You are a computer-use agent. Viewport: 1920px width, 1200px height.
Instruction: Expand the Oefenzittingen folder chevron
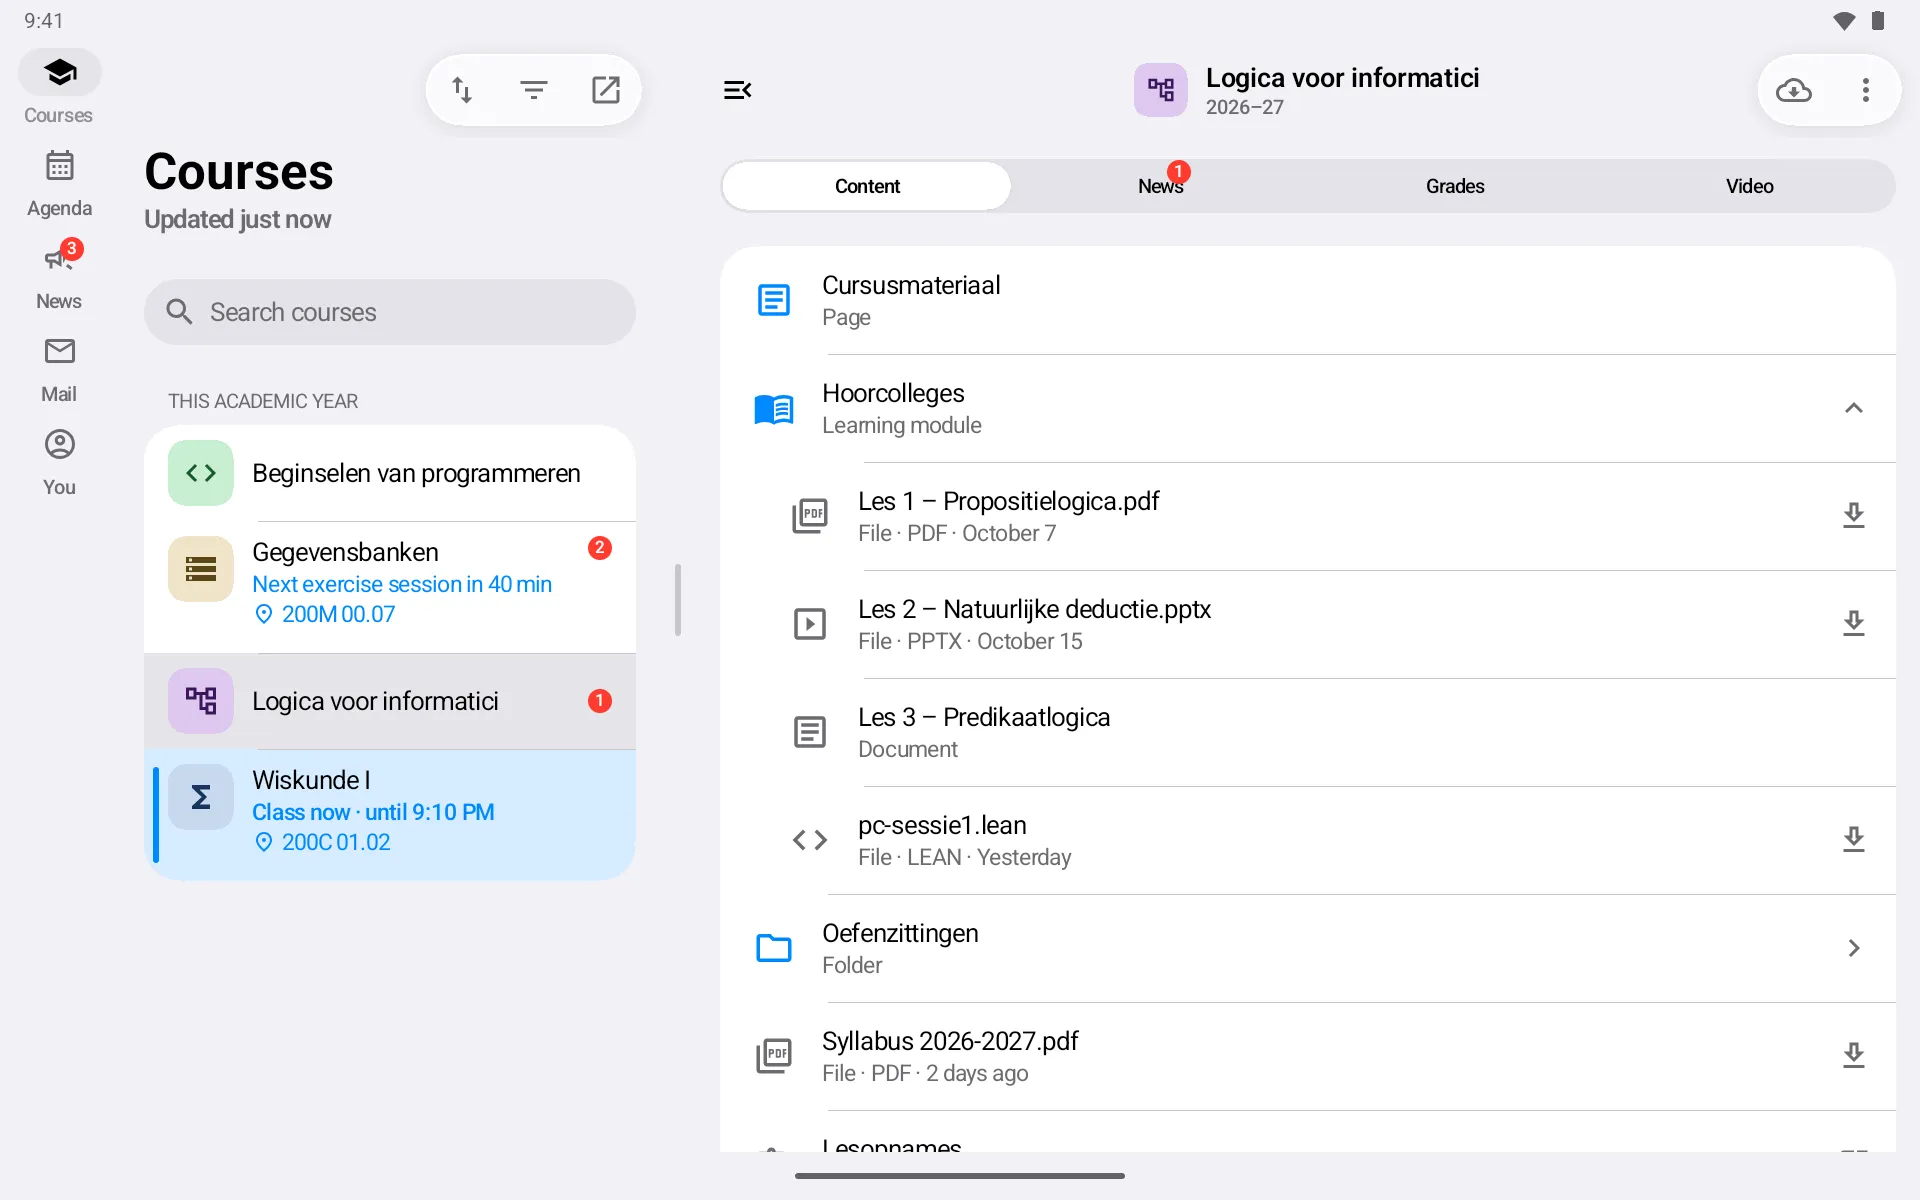[x=1854, y=948]
